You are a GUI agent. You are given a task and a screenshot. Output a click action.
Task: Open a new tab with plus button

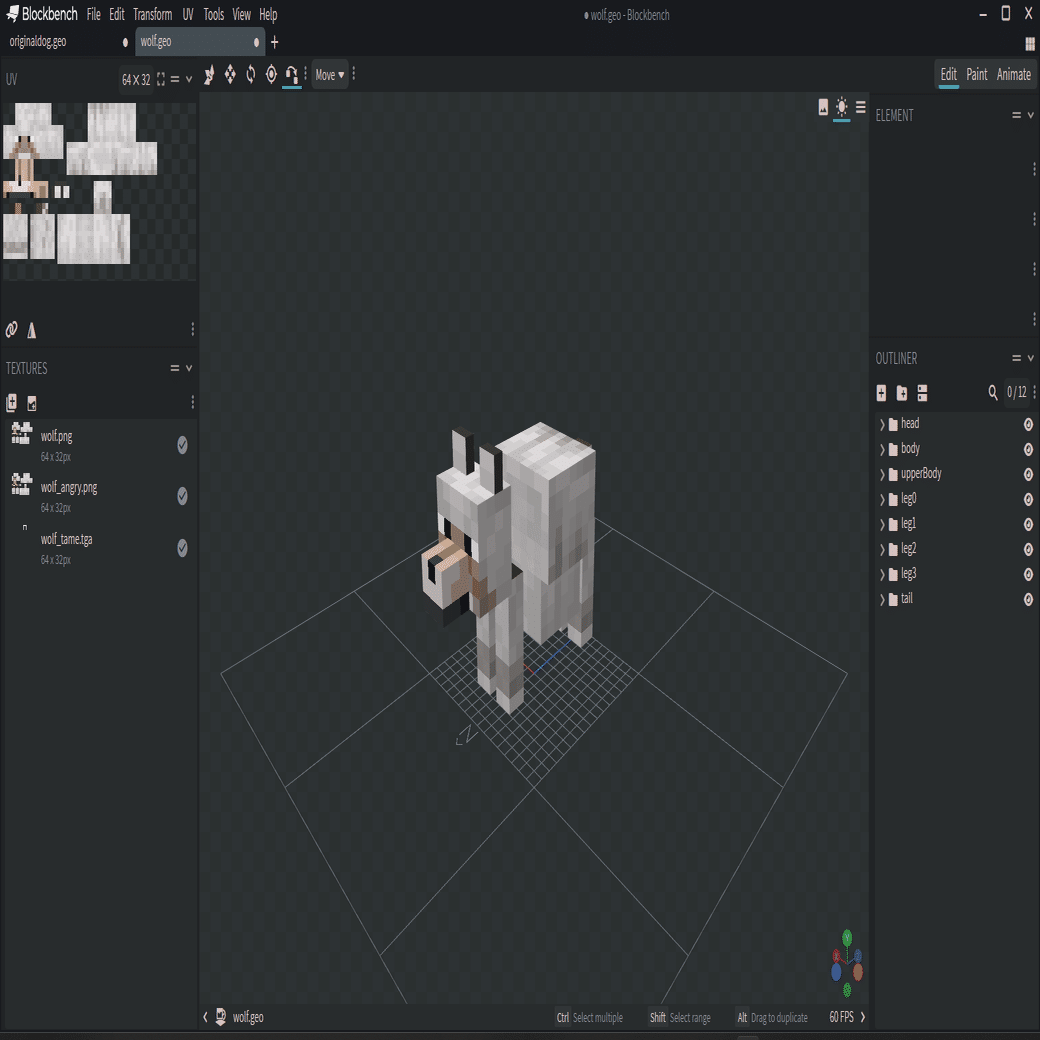click(x=275, y=42)
